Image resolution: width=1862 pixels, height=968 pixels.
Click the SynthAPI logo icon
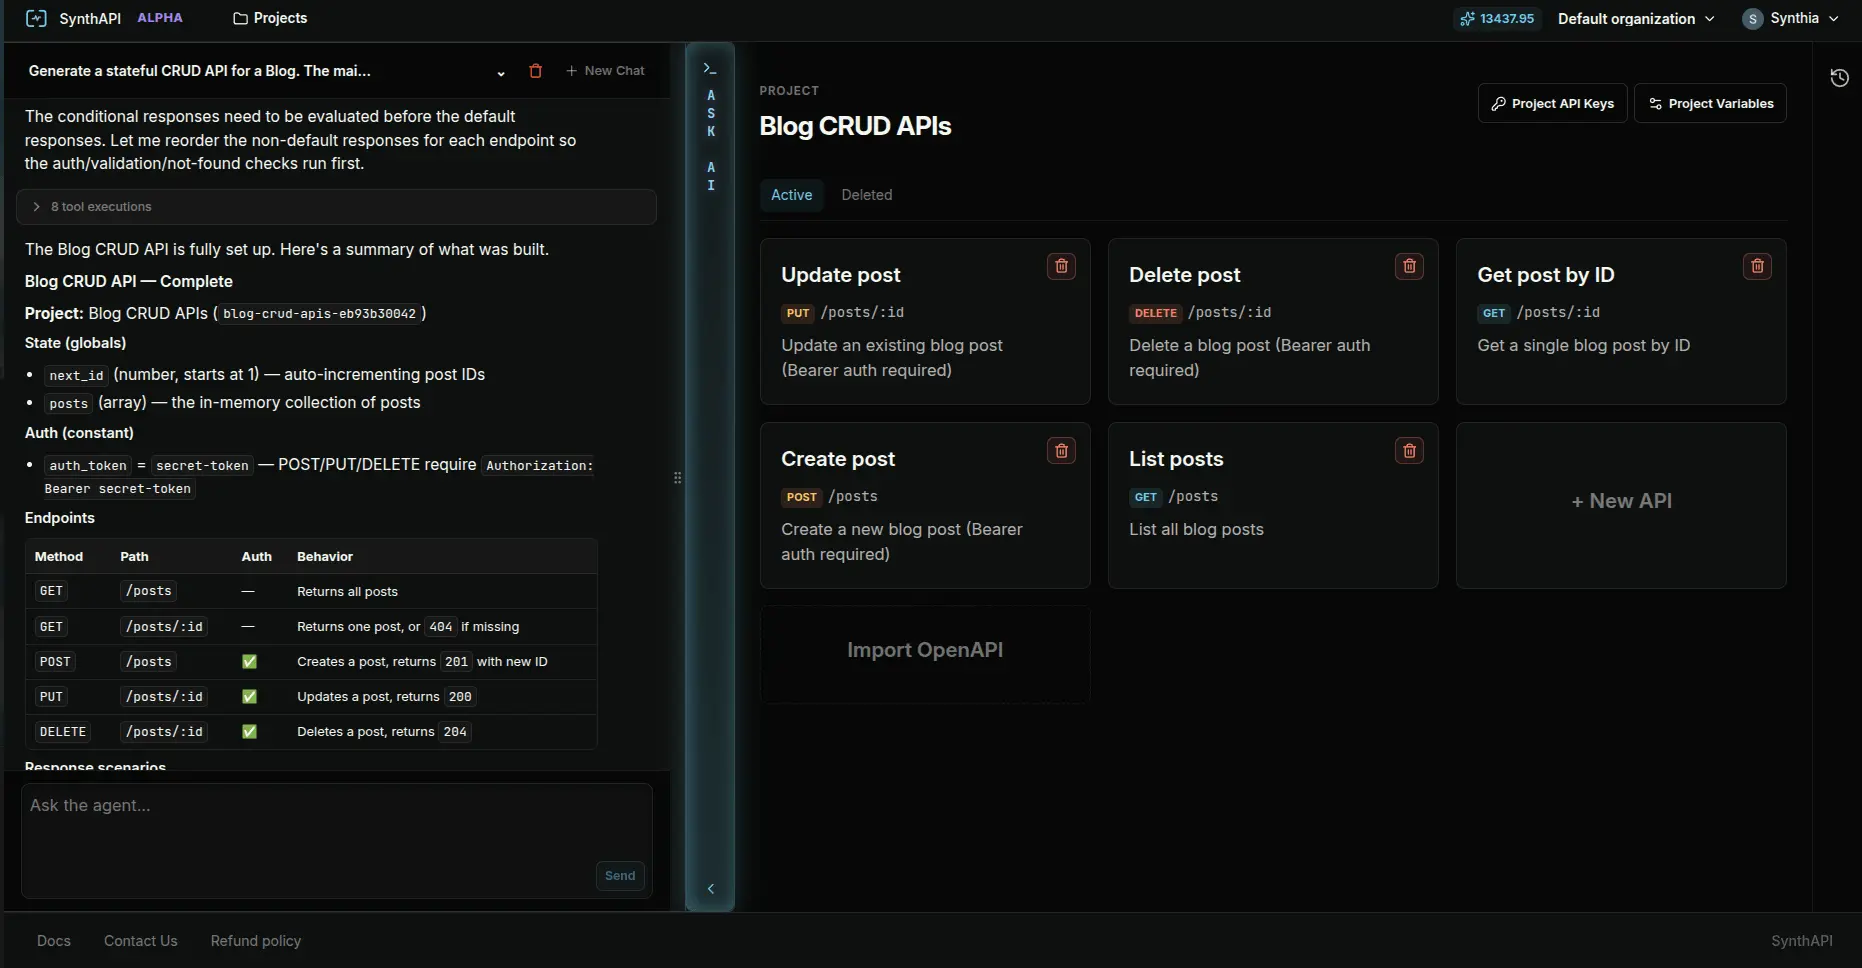tap(36, 18)
